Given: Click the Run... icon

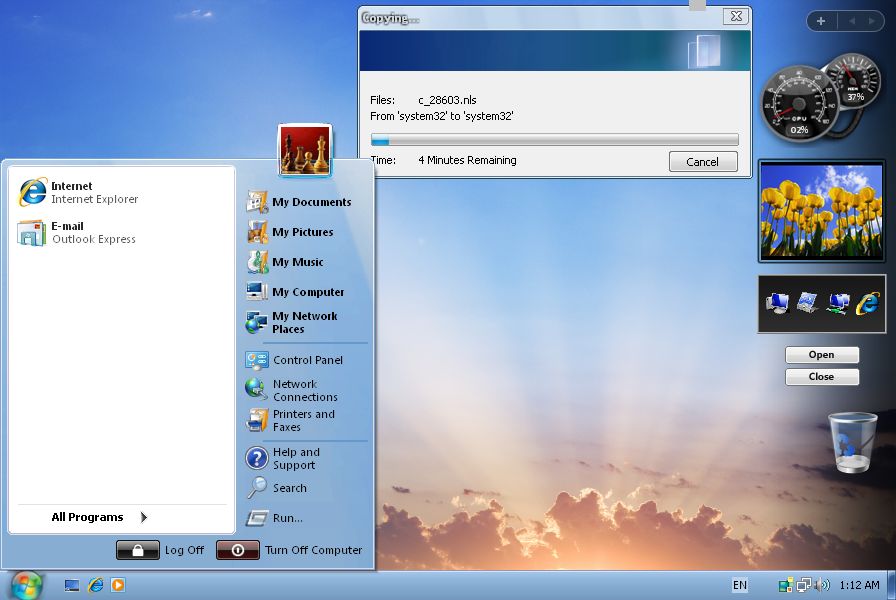Looking at the screenshot, I should [x=257, y=518].
